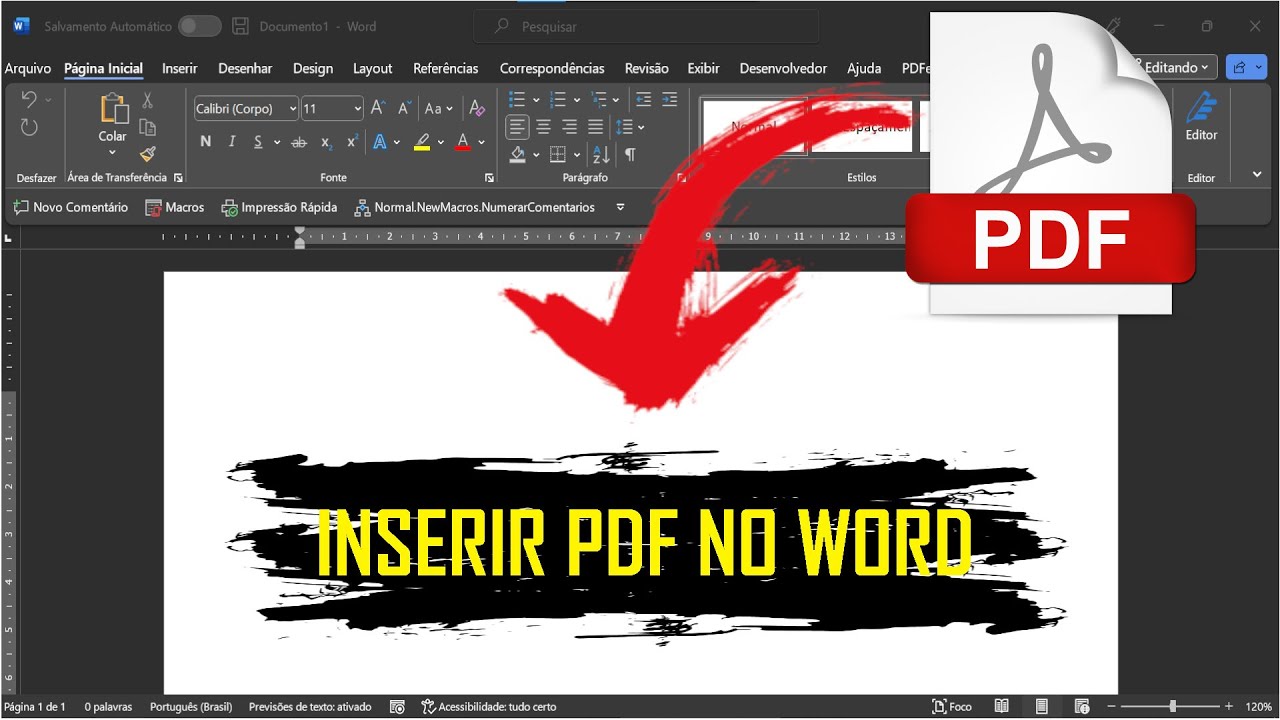Switch to the Referências tab
The height and width of the screenshot is (720, 1280).
(446, 68)
